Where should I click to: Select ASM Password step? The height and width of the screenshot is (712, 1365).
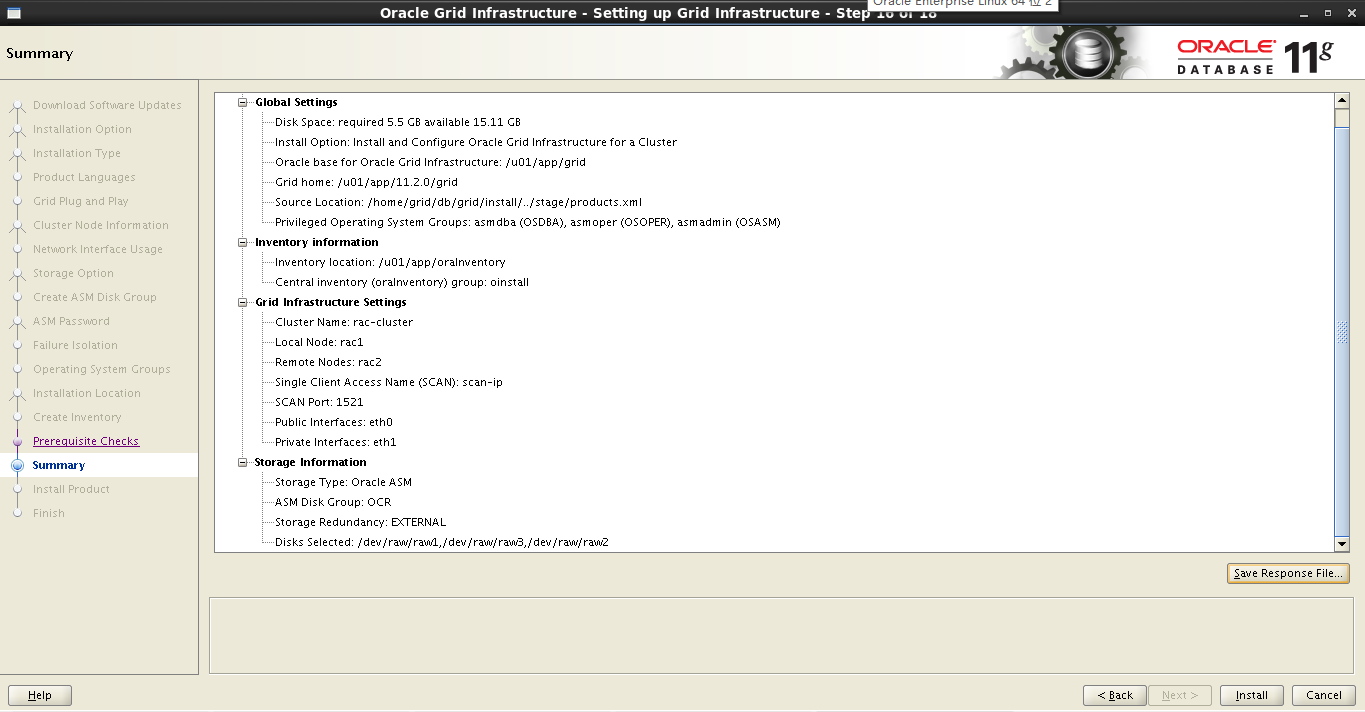pyautogui.click(x=71, y=321)
